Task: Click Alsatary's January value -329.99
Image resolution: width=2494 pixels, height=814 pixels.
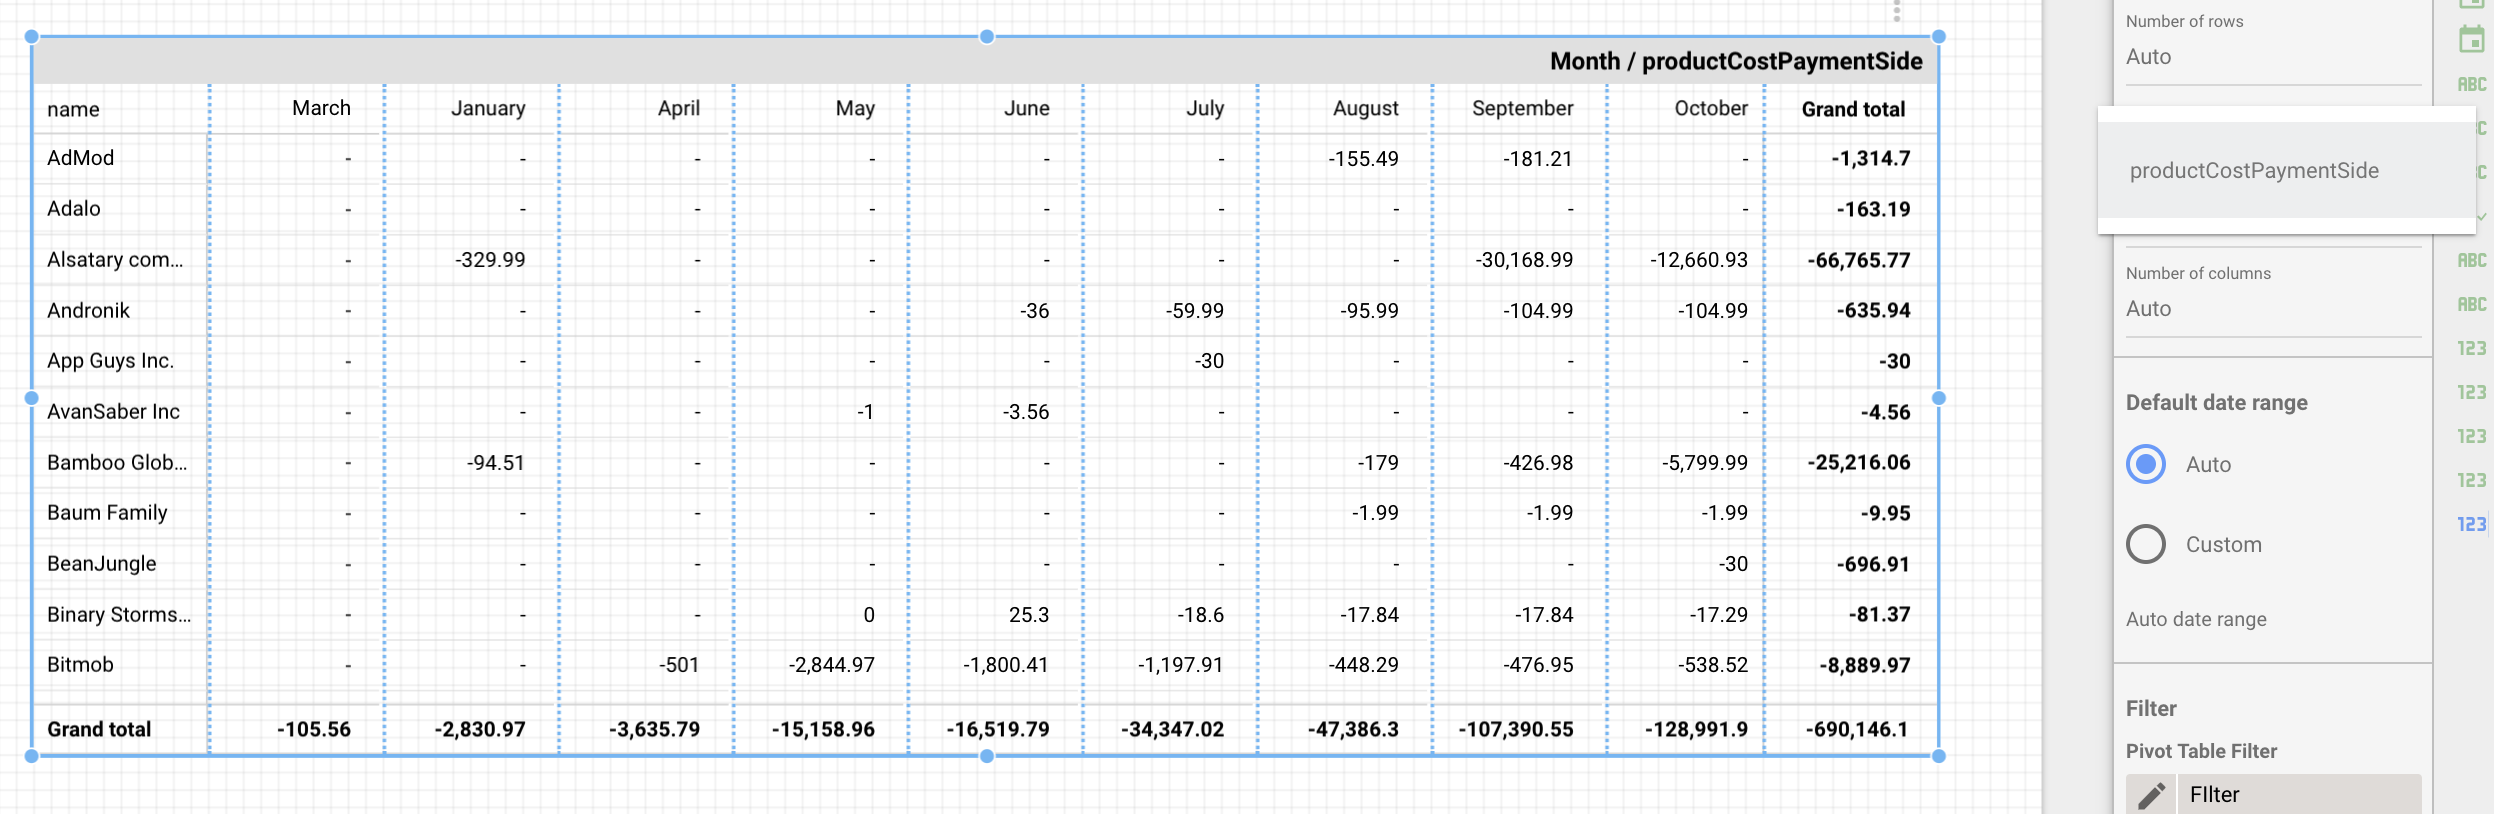Action: [x=490, y=260]
